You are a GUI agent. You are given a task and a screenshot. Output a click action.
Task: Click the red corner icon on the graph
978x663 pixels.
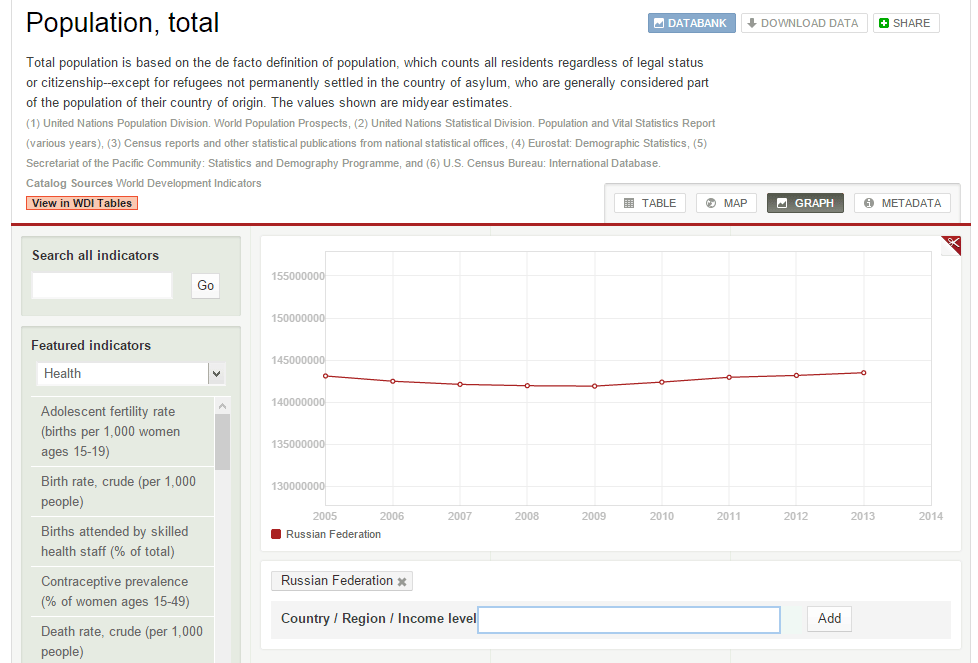(951, 245)
